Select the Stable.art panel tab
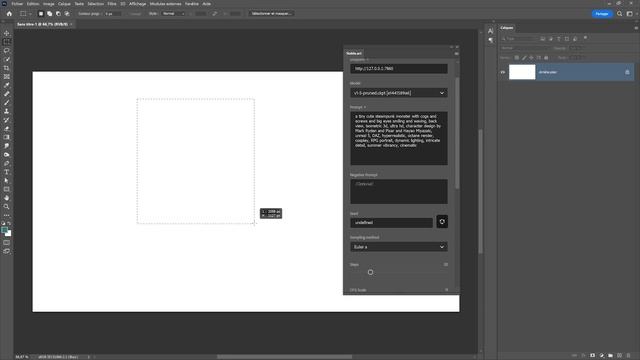The image size is (640, 360). click(x=354, y=53)
